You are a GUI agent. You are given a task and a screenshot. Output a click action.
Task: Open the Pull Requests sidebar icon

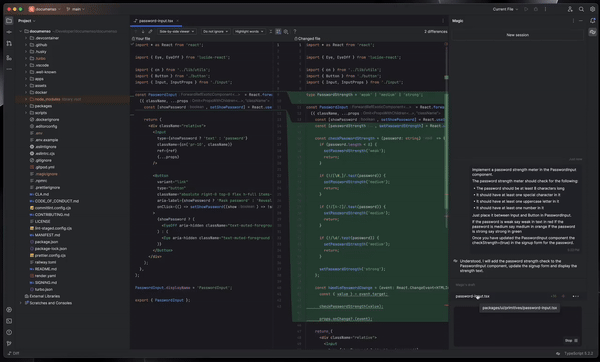coord(9,44)
